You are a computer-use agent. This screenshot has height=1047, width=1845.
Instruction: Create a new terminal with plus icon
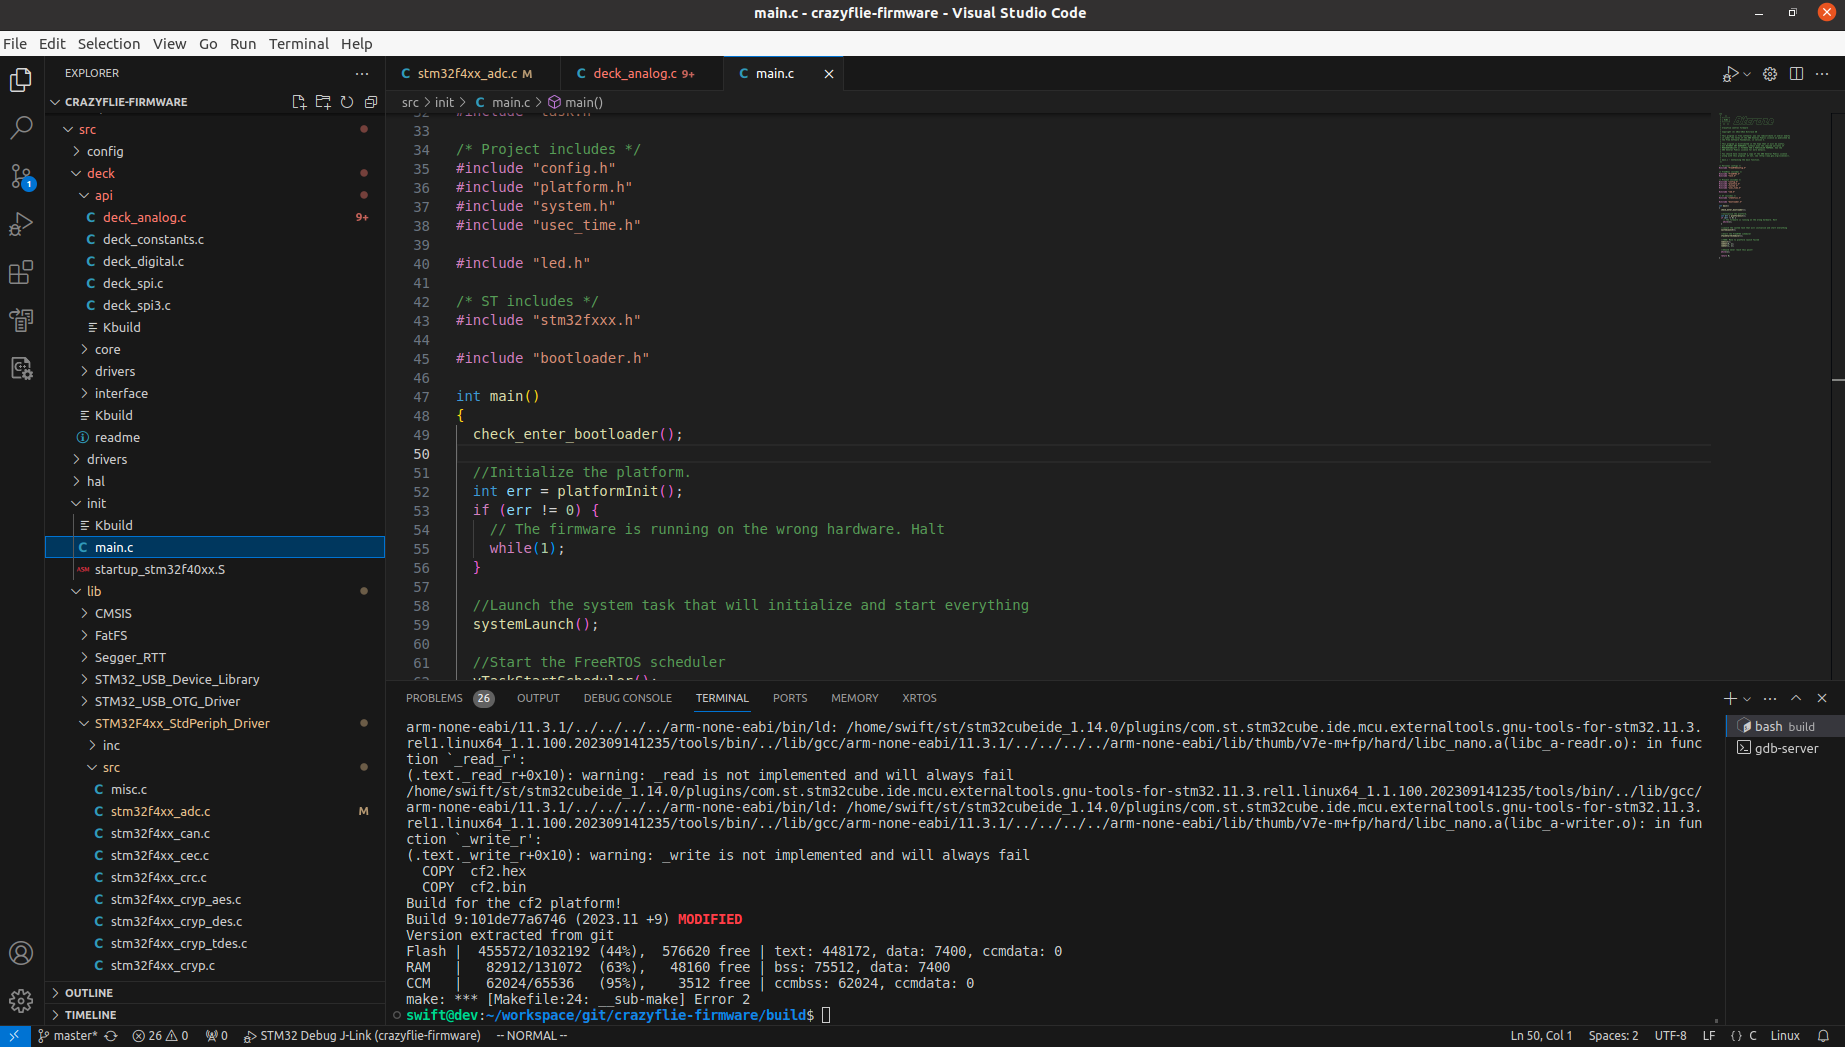[x=1730, y=698]
